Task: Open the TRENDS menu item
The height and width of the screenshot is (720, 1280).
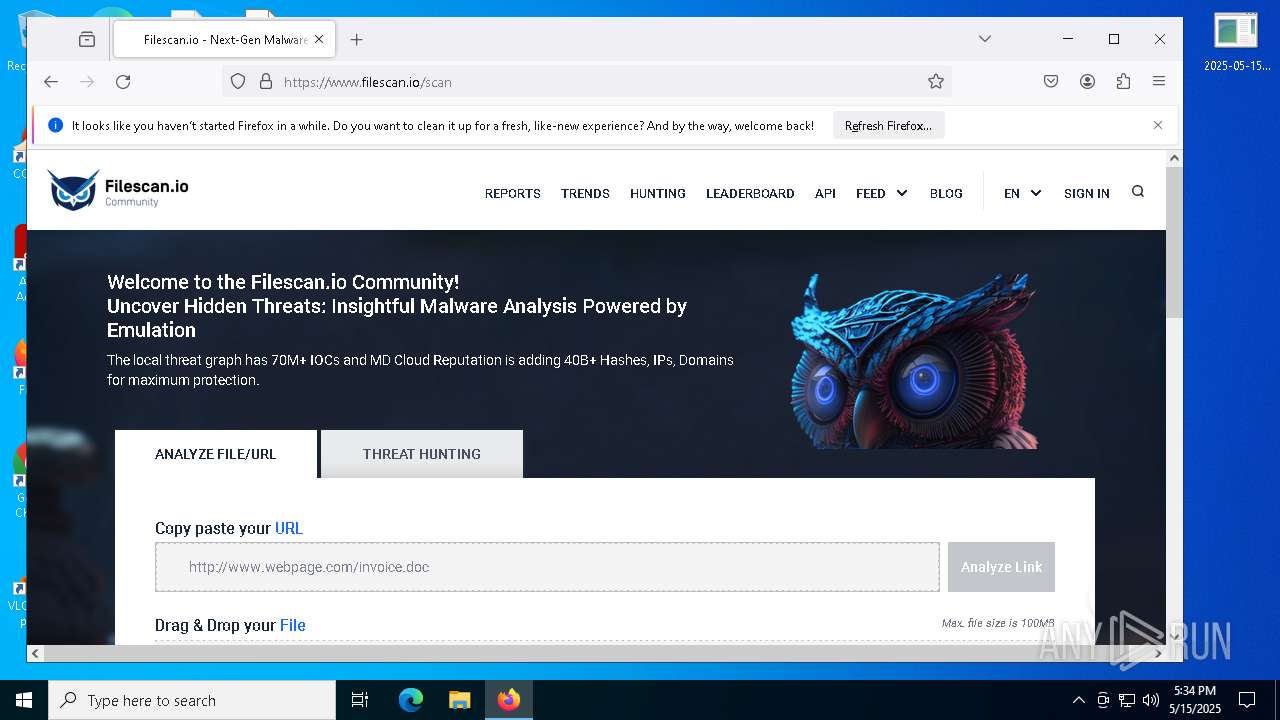Action: [585, 194]
